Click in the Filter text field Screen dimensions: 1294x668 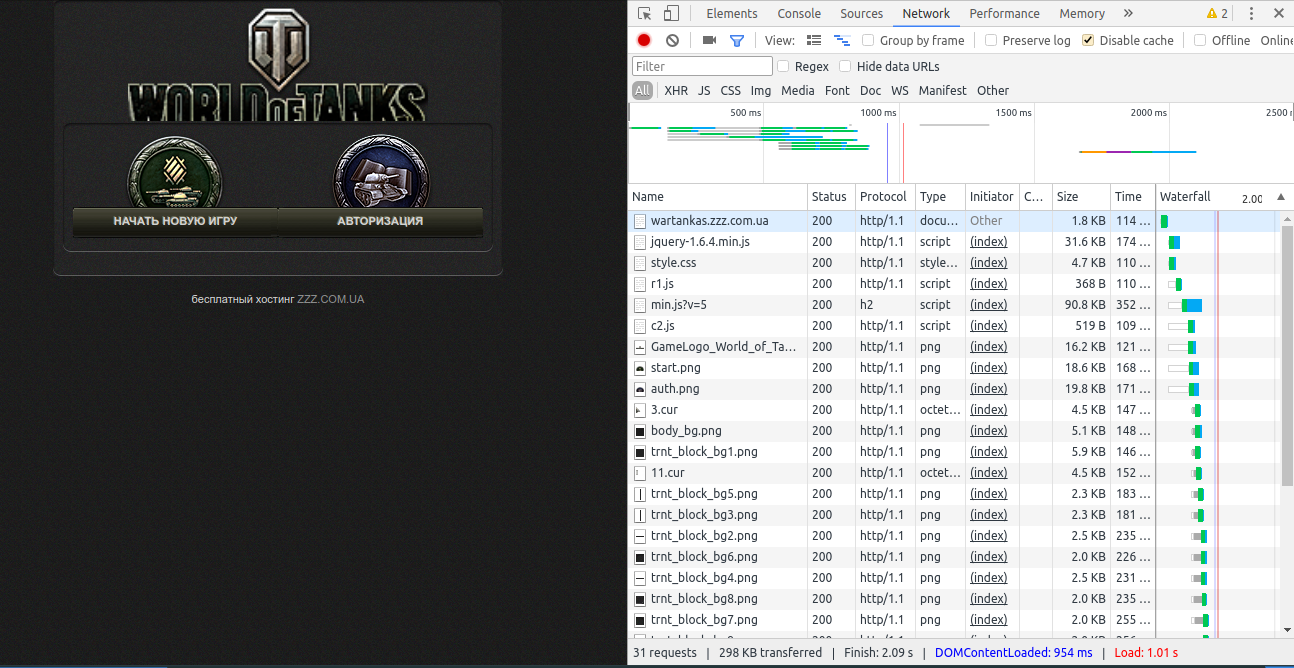click(702, 66)
